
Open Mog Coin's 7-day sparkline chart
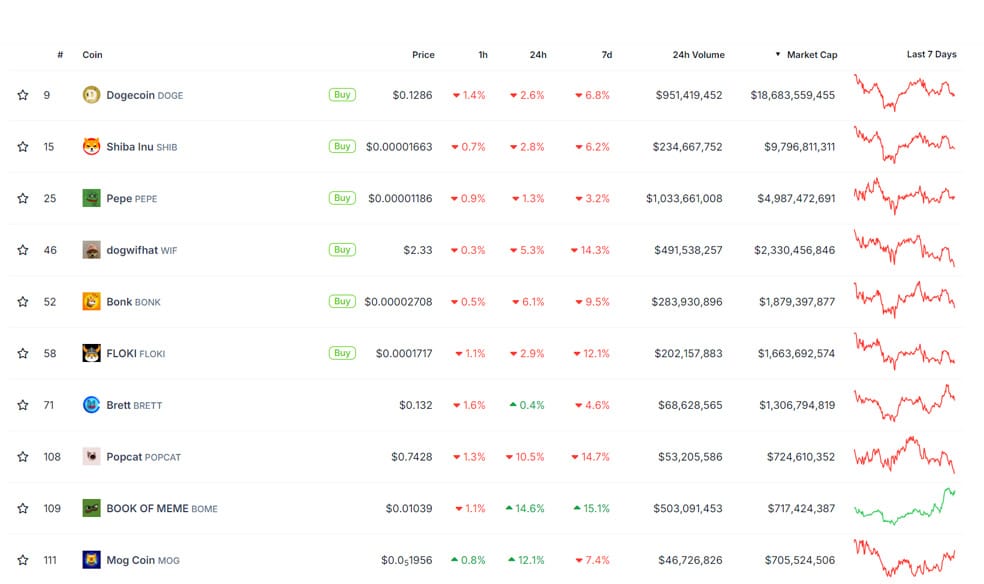[x=904, y=558]
